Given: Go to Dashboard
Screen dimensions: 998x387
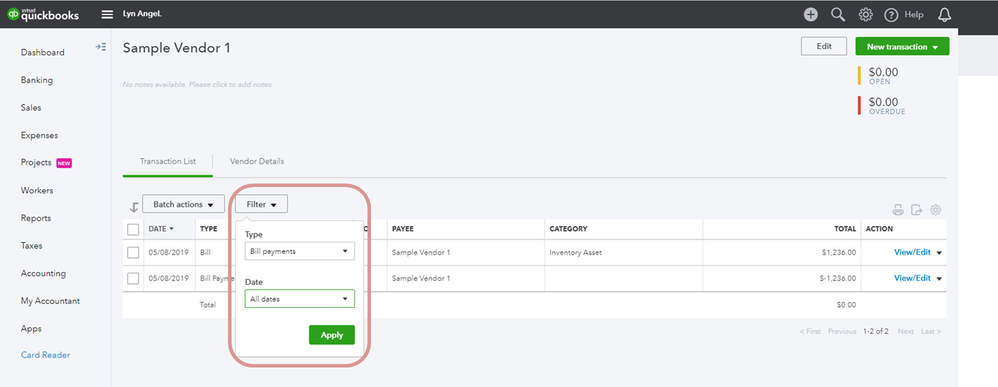Looking at the screenshot, I should 43,52.
